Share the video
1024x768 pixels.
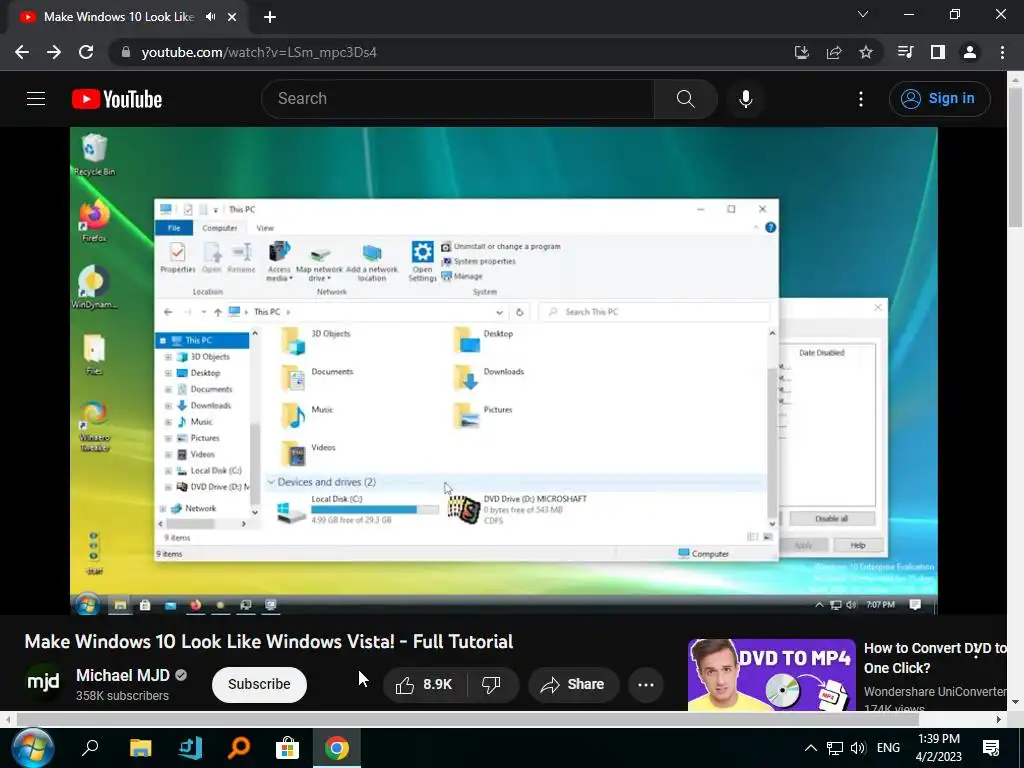pyautogui.click(x=573, y=684)
